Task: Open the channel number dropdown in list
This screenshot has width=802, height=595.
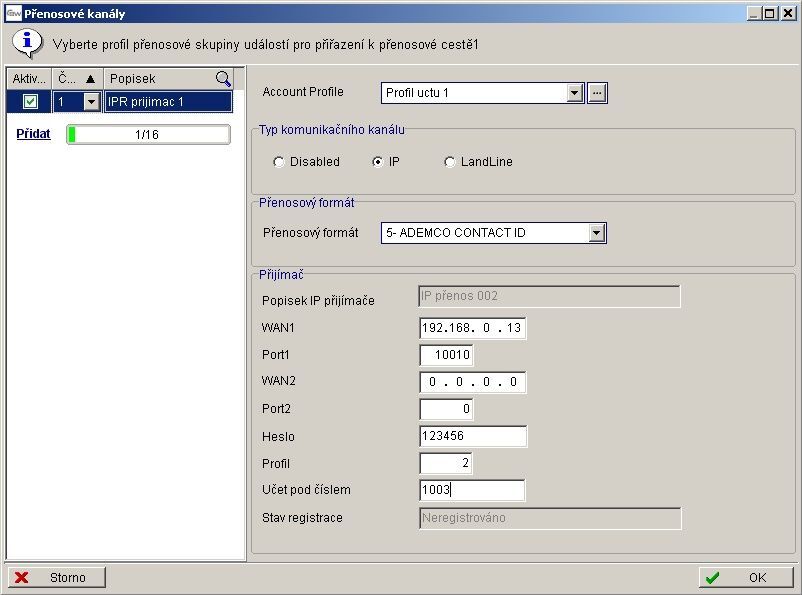Action: click(x=91, y=101)
